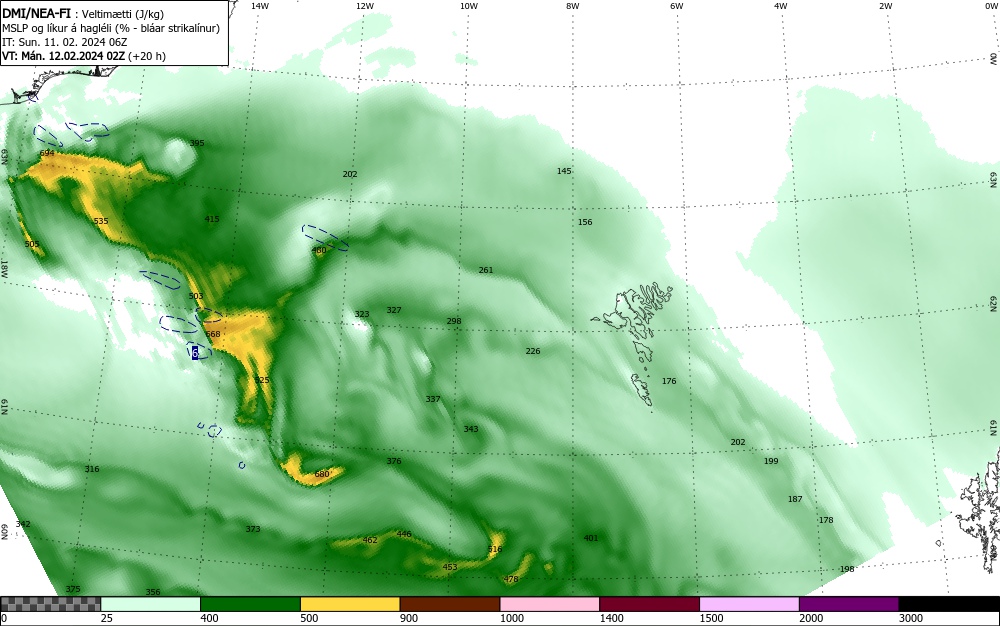Select the map value 480
The width and height of the screenshot is (1000, 626).
pos(319,250)
